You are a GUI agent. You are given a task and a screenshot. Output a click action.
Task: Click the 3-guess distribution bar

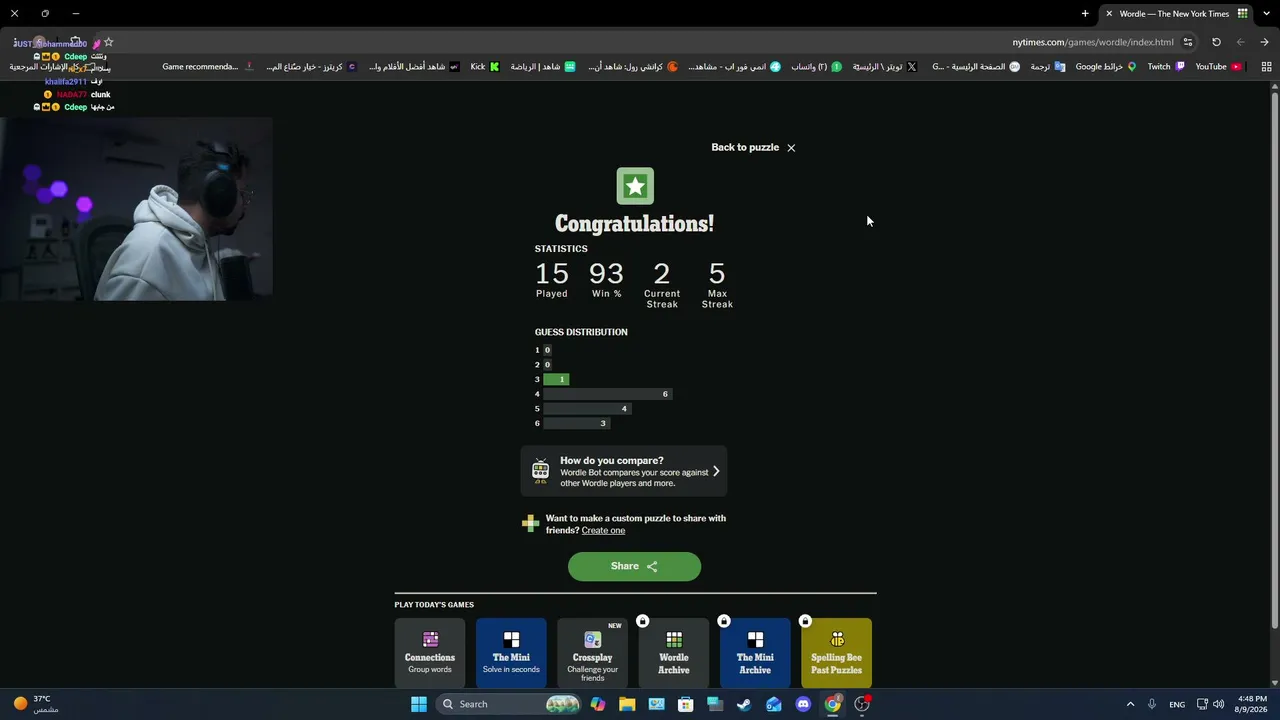point(556,379)
